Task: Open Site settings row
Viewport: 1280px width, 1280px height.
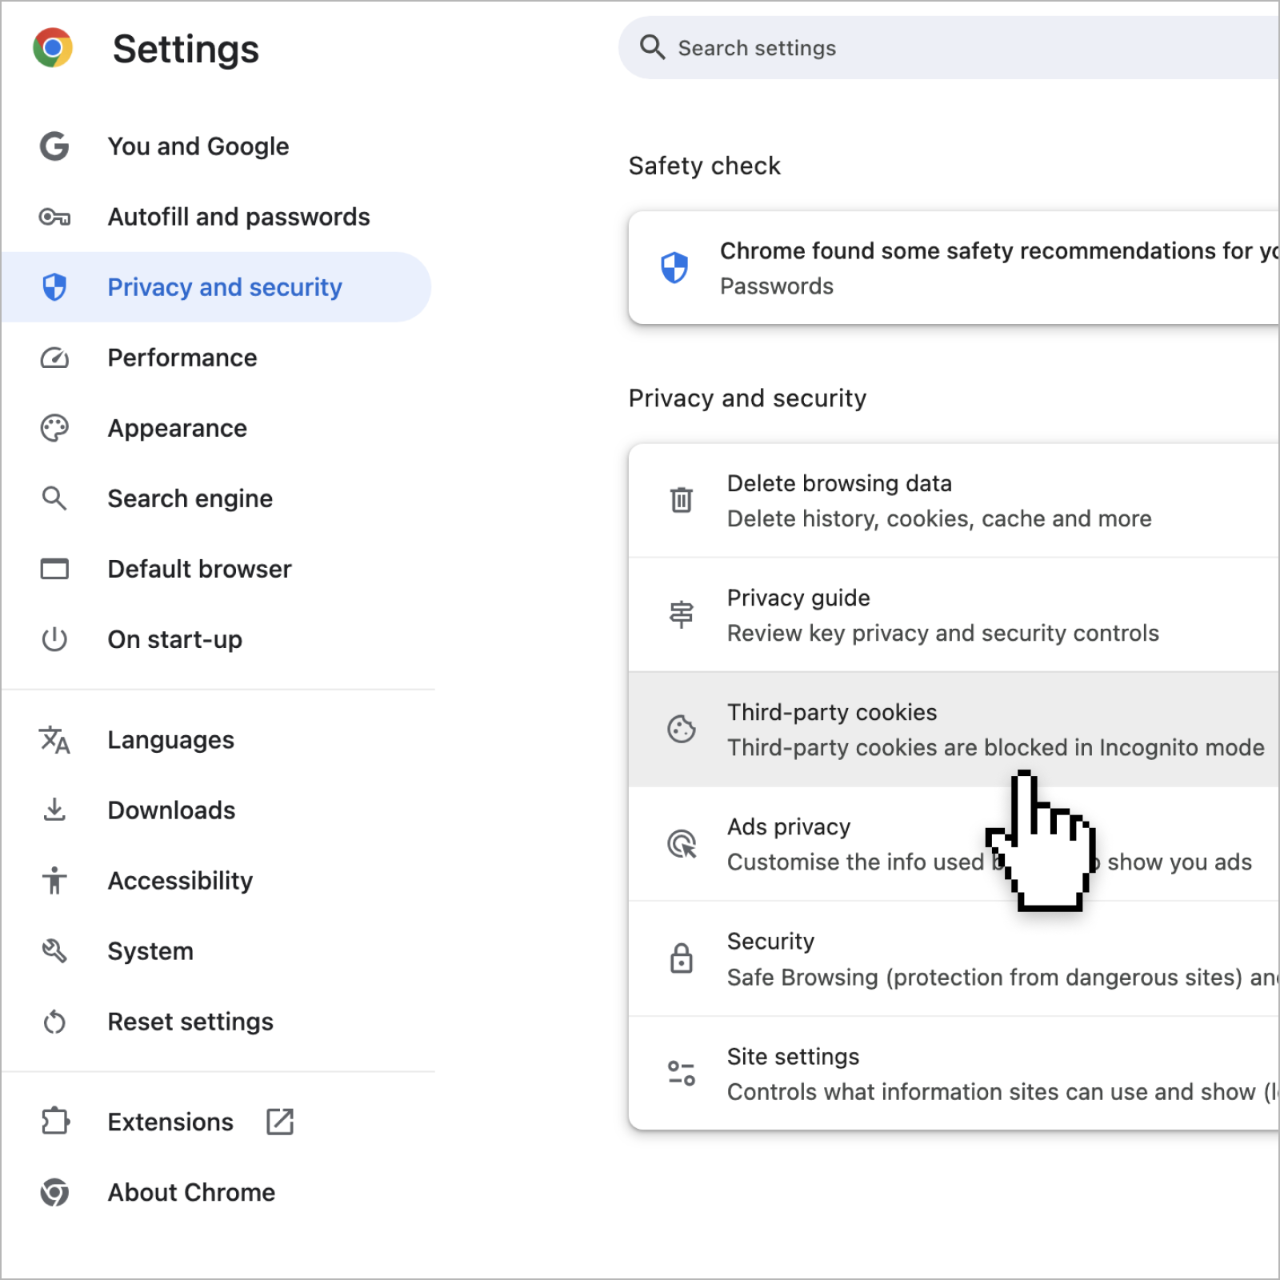Action: [954, 1073]
